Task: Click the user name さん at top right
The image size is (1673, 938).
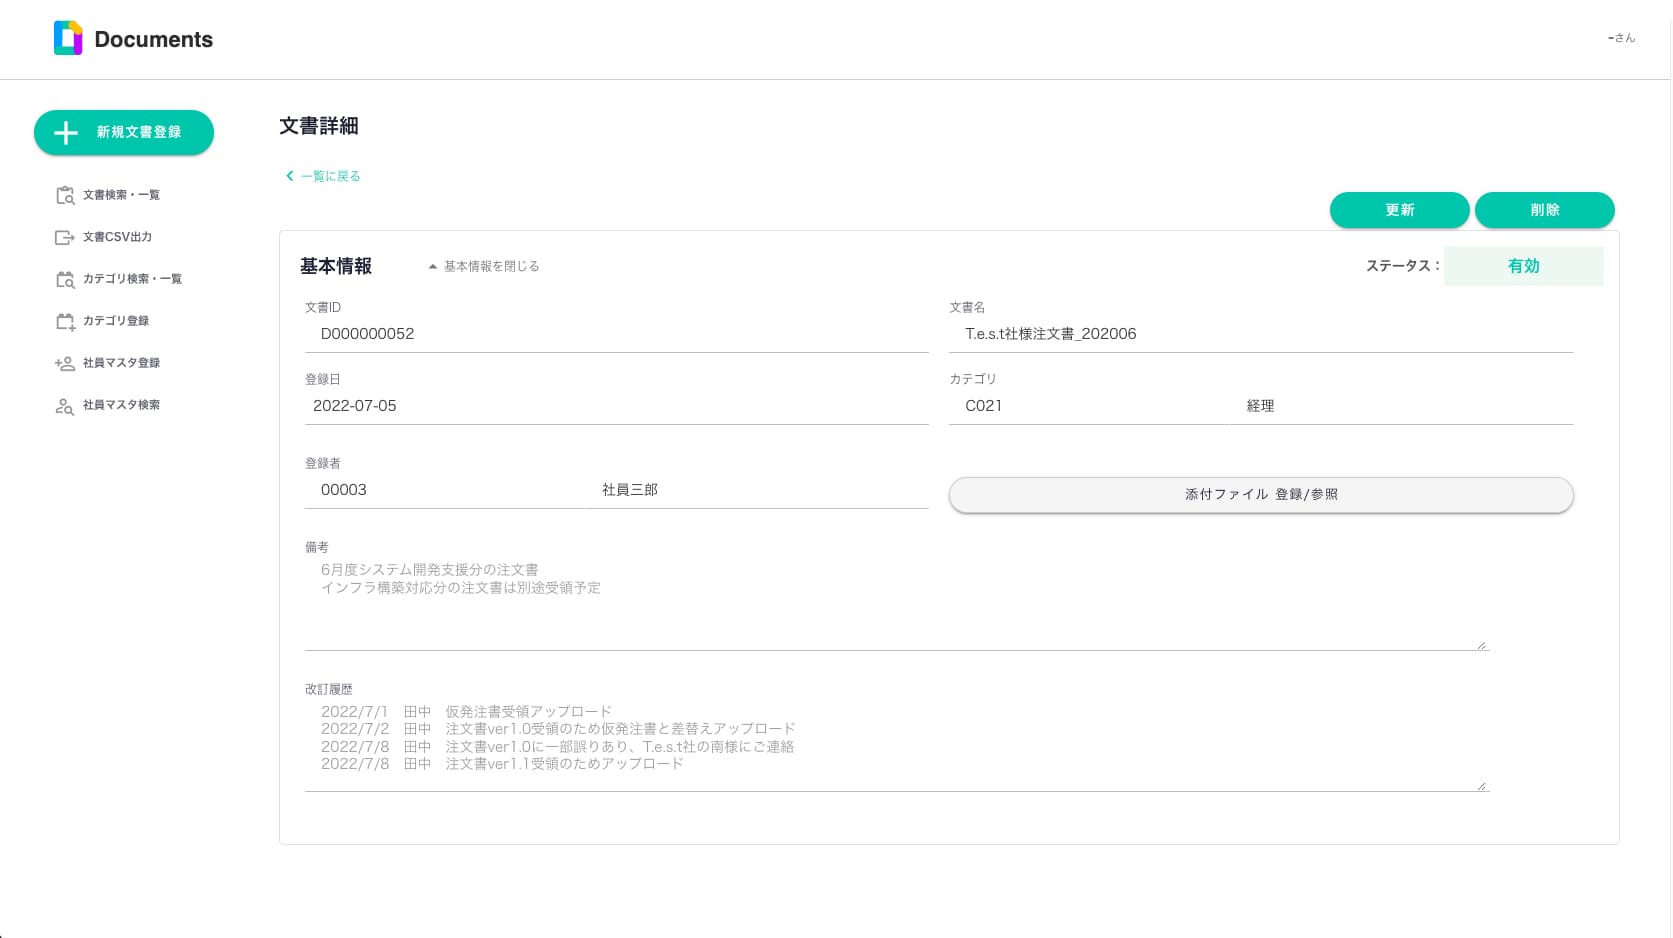Action: (1621, 38)
